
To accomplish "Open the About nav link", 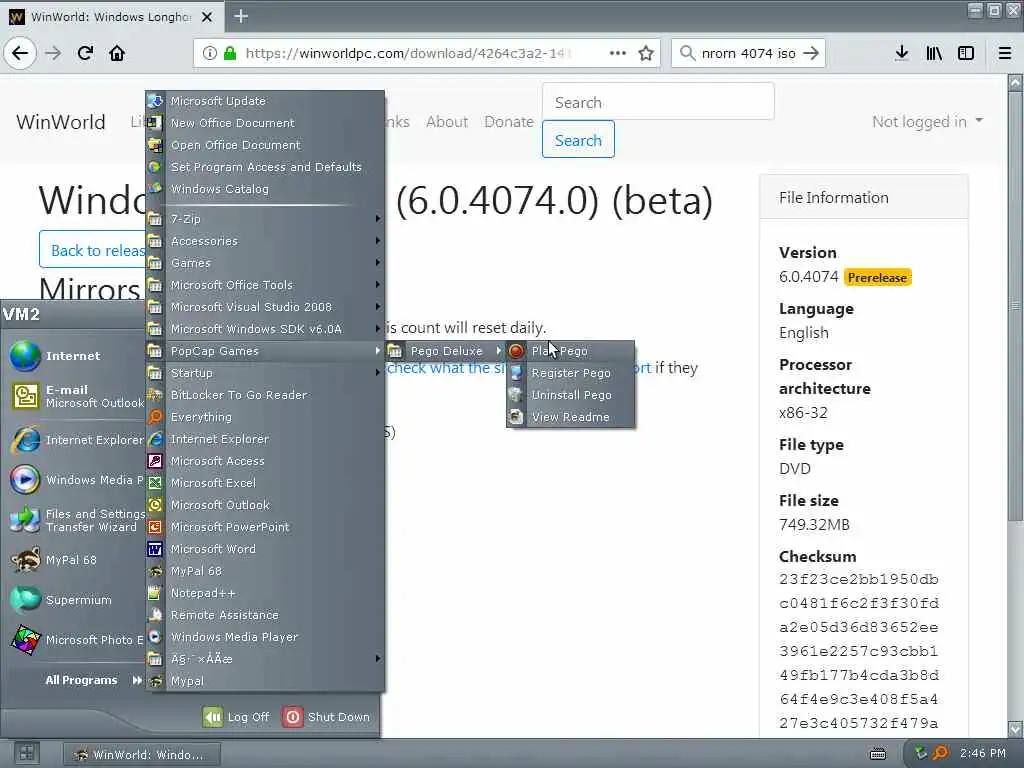I will click(x=447, y=121).
